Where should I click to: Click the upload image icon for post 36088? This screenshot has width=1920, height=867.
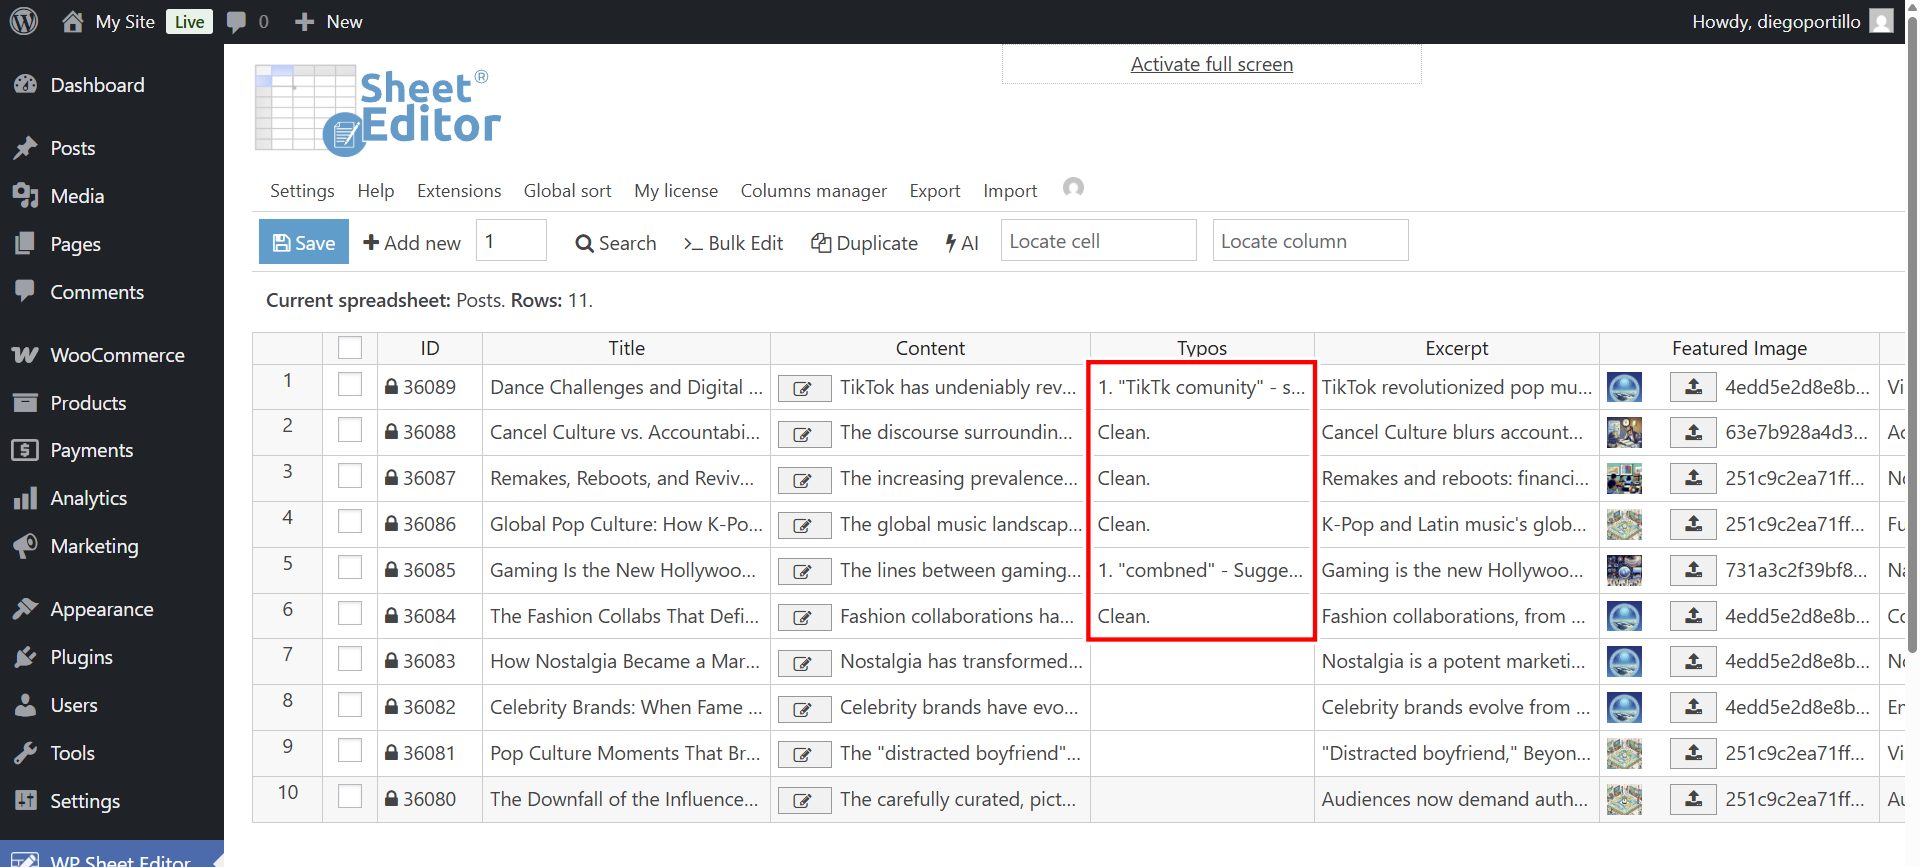pyautogui.click(x=1693, y=433)
